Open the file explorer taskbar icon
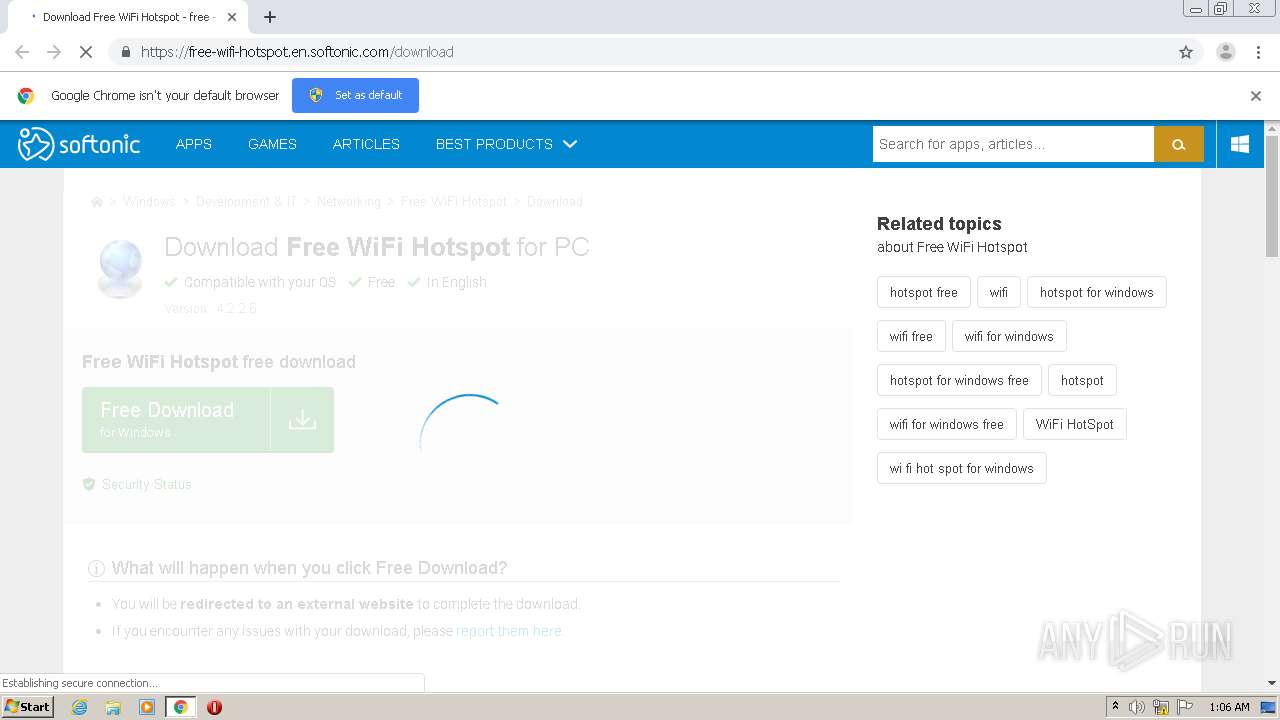Image resolution: width=1280 pixels, height=720 pixels. click(113, 707)
